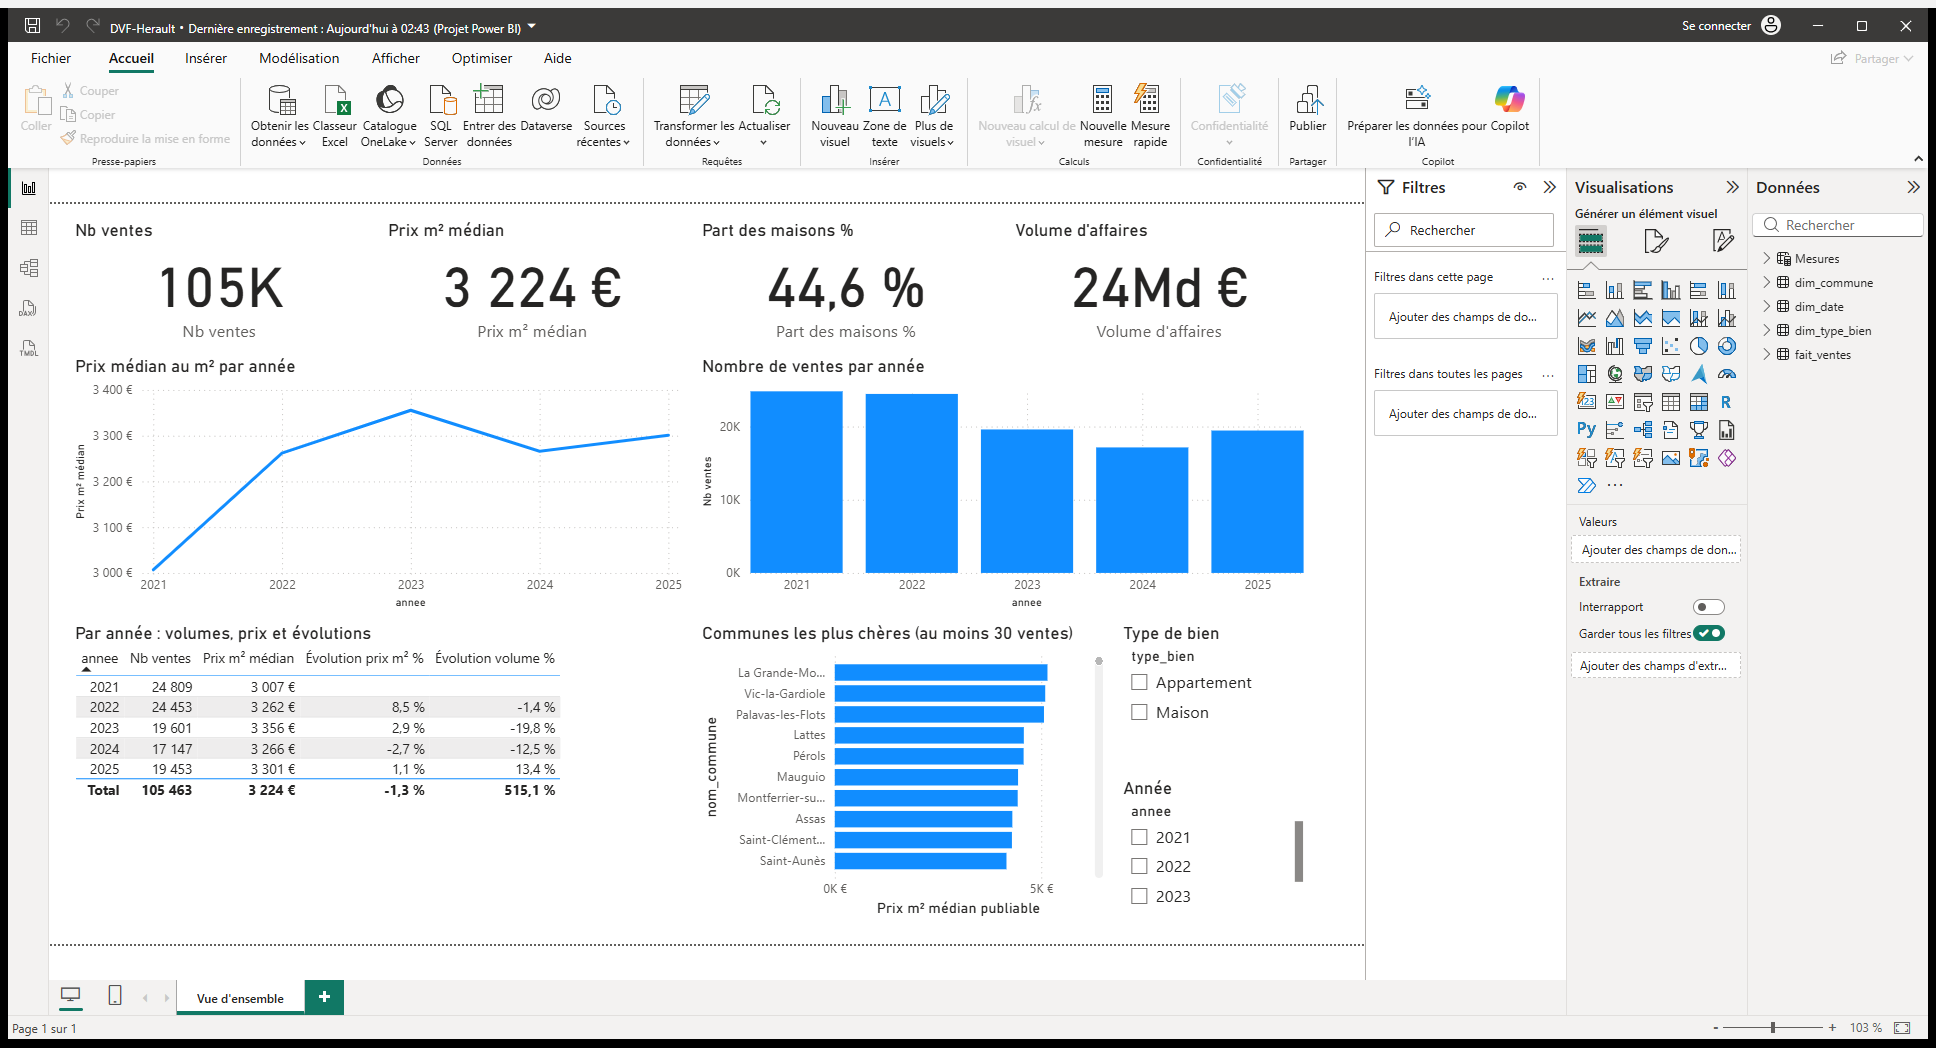Click Actualiser button
Screen dimensions: 1936x1048
pos(764,116)
